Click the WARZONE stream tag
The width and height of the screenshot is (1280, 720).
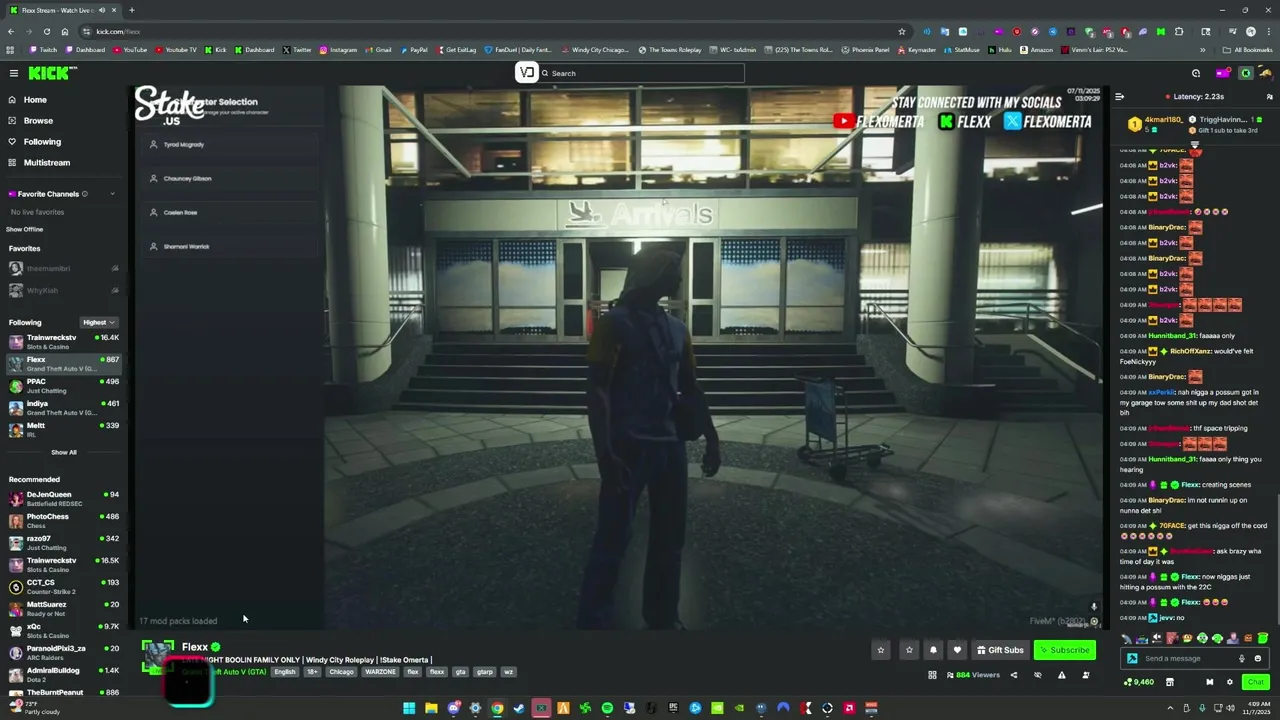380,672
